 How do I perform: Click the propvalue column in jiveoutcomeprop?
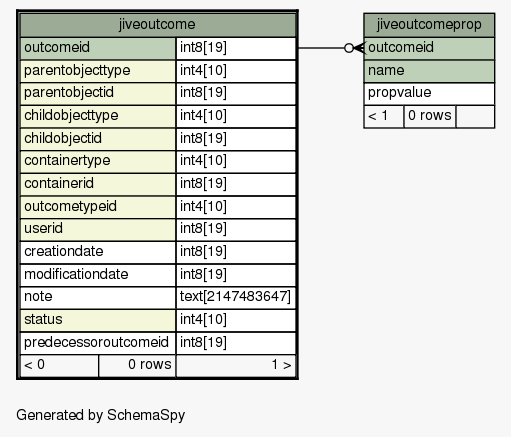(x=429, y=94)
